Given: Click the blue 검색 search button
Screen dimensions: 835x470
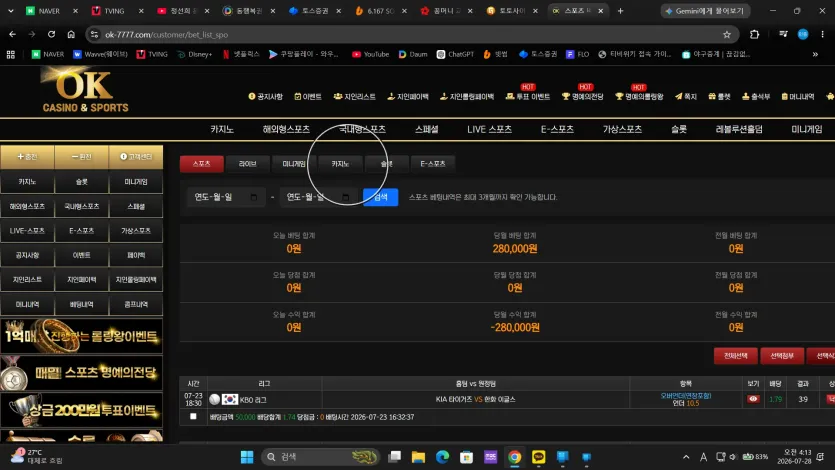Looking at the screenshot, I should tap(381, 197).
